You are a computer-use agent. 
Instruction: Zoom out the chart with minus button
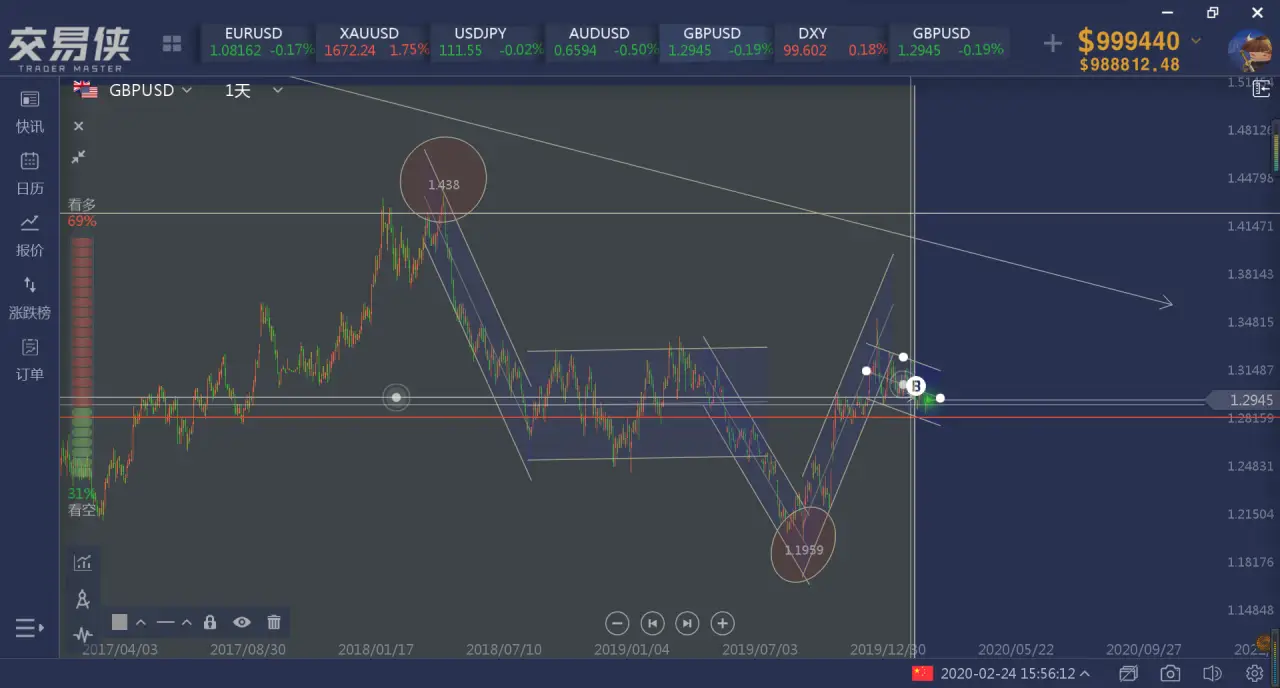(617, 623)
